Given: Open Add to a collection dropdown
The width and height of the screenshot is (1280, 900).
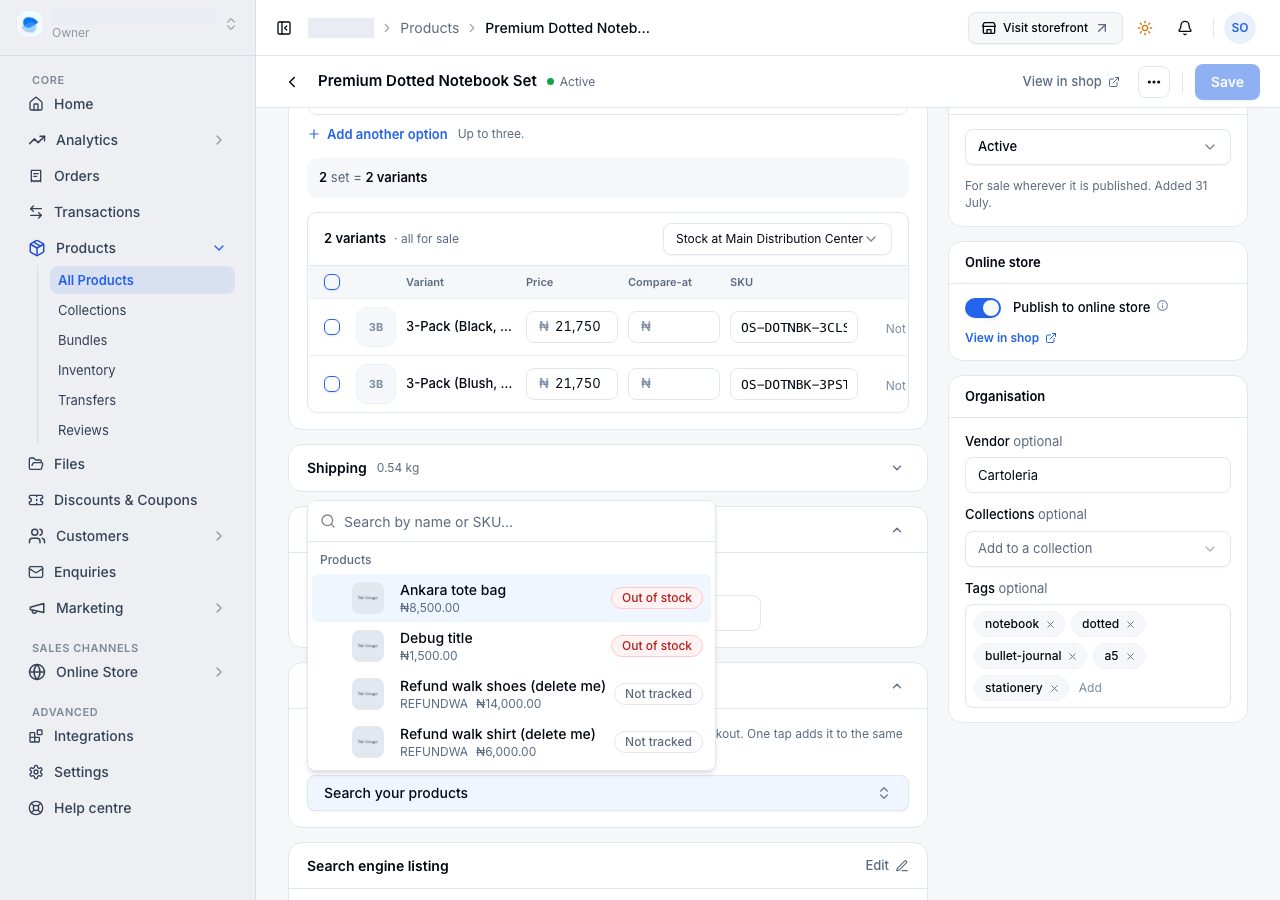Looking at the screenshot, I should (1097, 549).
